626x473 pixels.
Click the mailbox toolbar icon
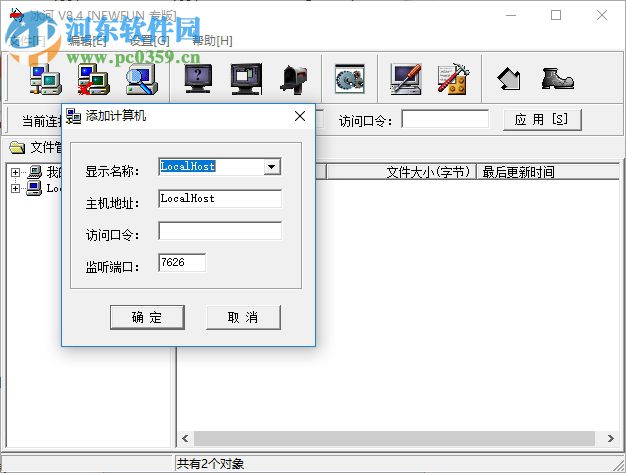294,79
